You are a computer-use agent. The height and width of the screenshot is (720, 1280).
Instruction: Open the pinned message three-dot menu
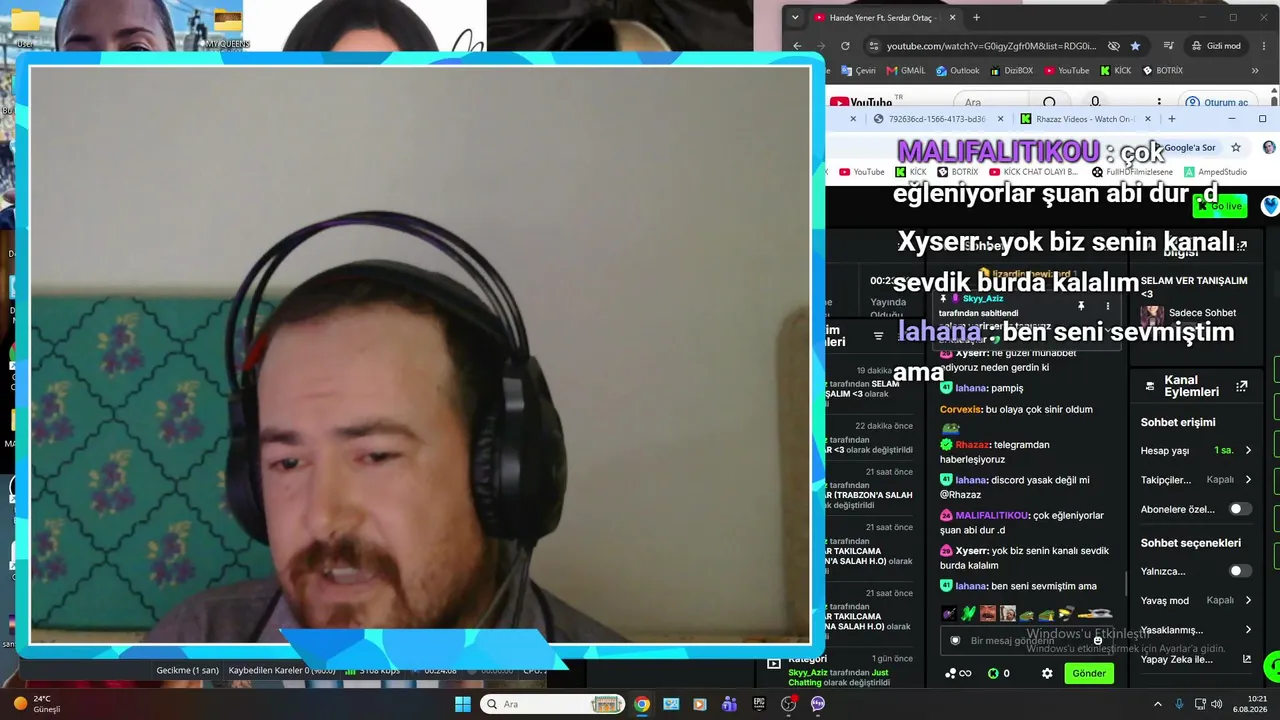[x=1107, y=306]
